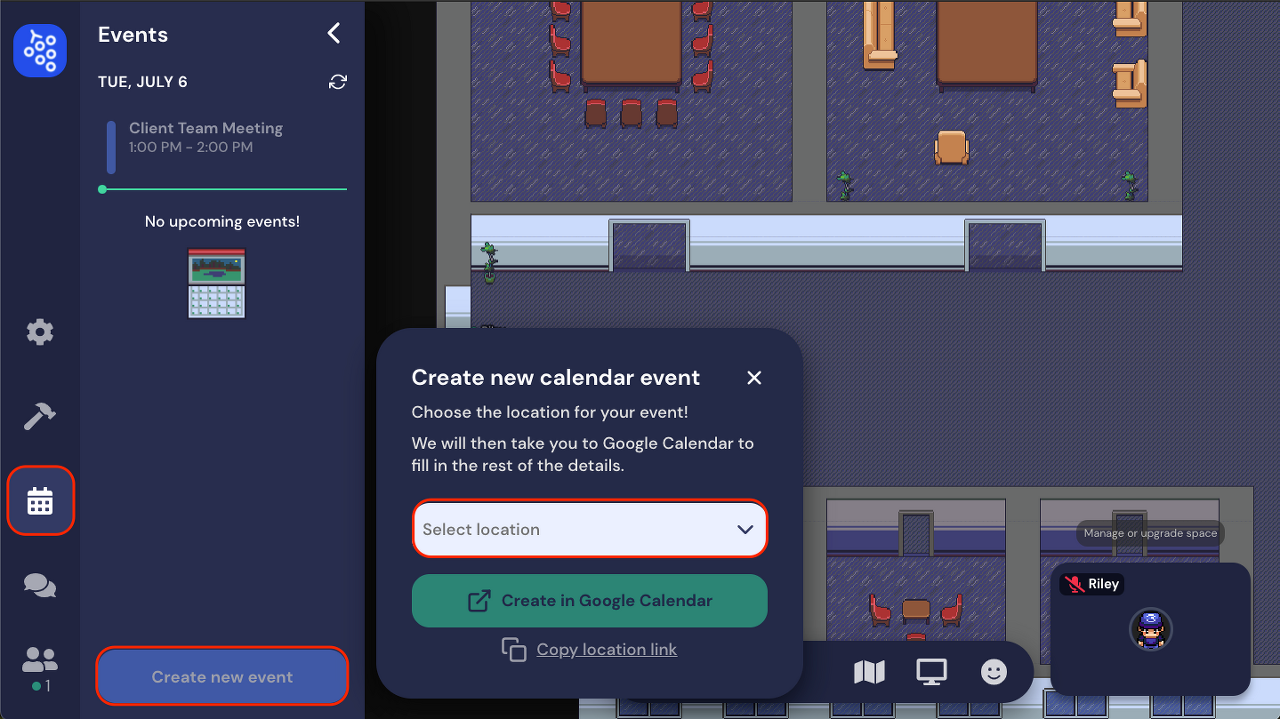Open the Settings gear icon
Viewport: 1280px width, 719px height.
[40, 332]
